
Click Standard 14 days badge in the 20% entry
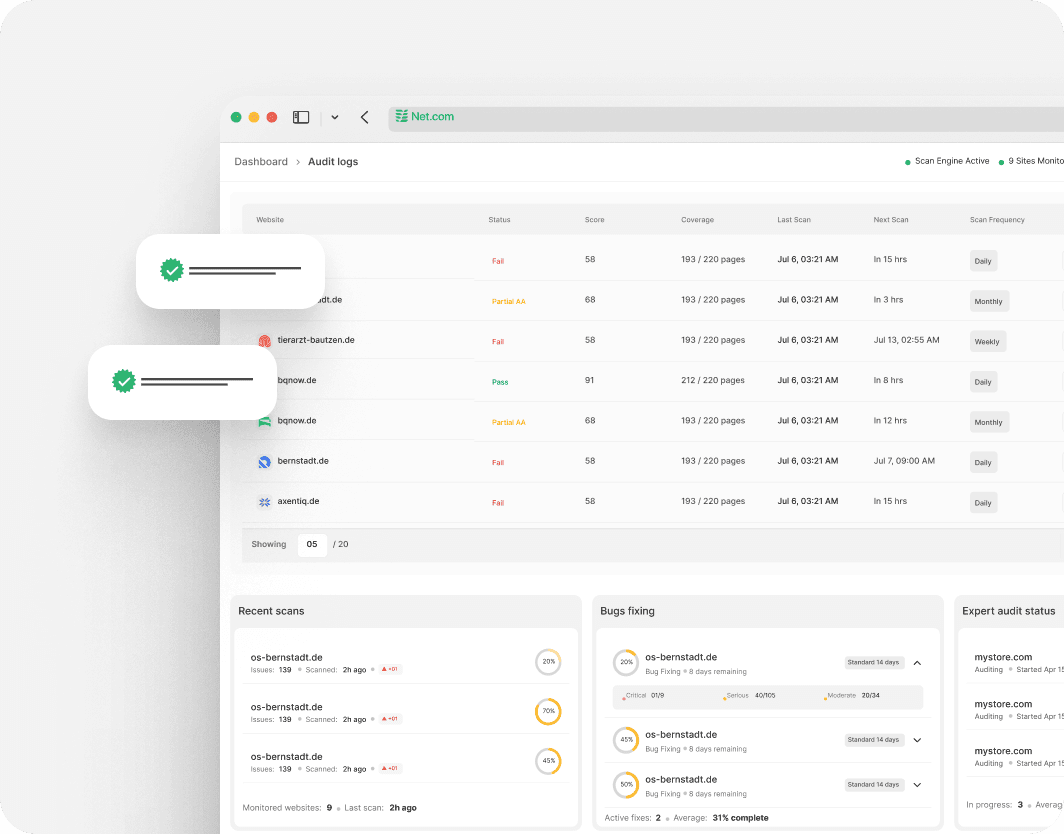(x=873, y=662)
